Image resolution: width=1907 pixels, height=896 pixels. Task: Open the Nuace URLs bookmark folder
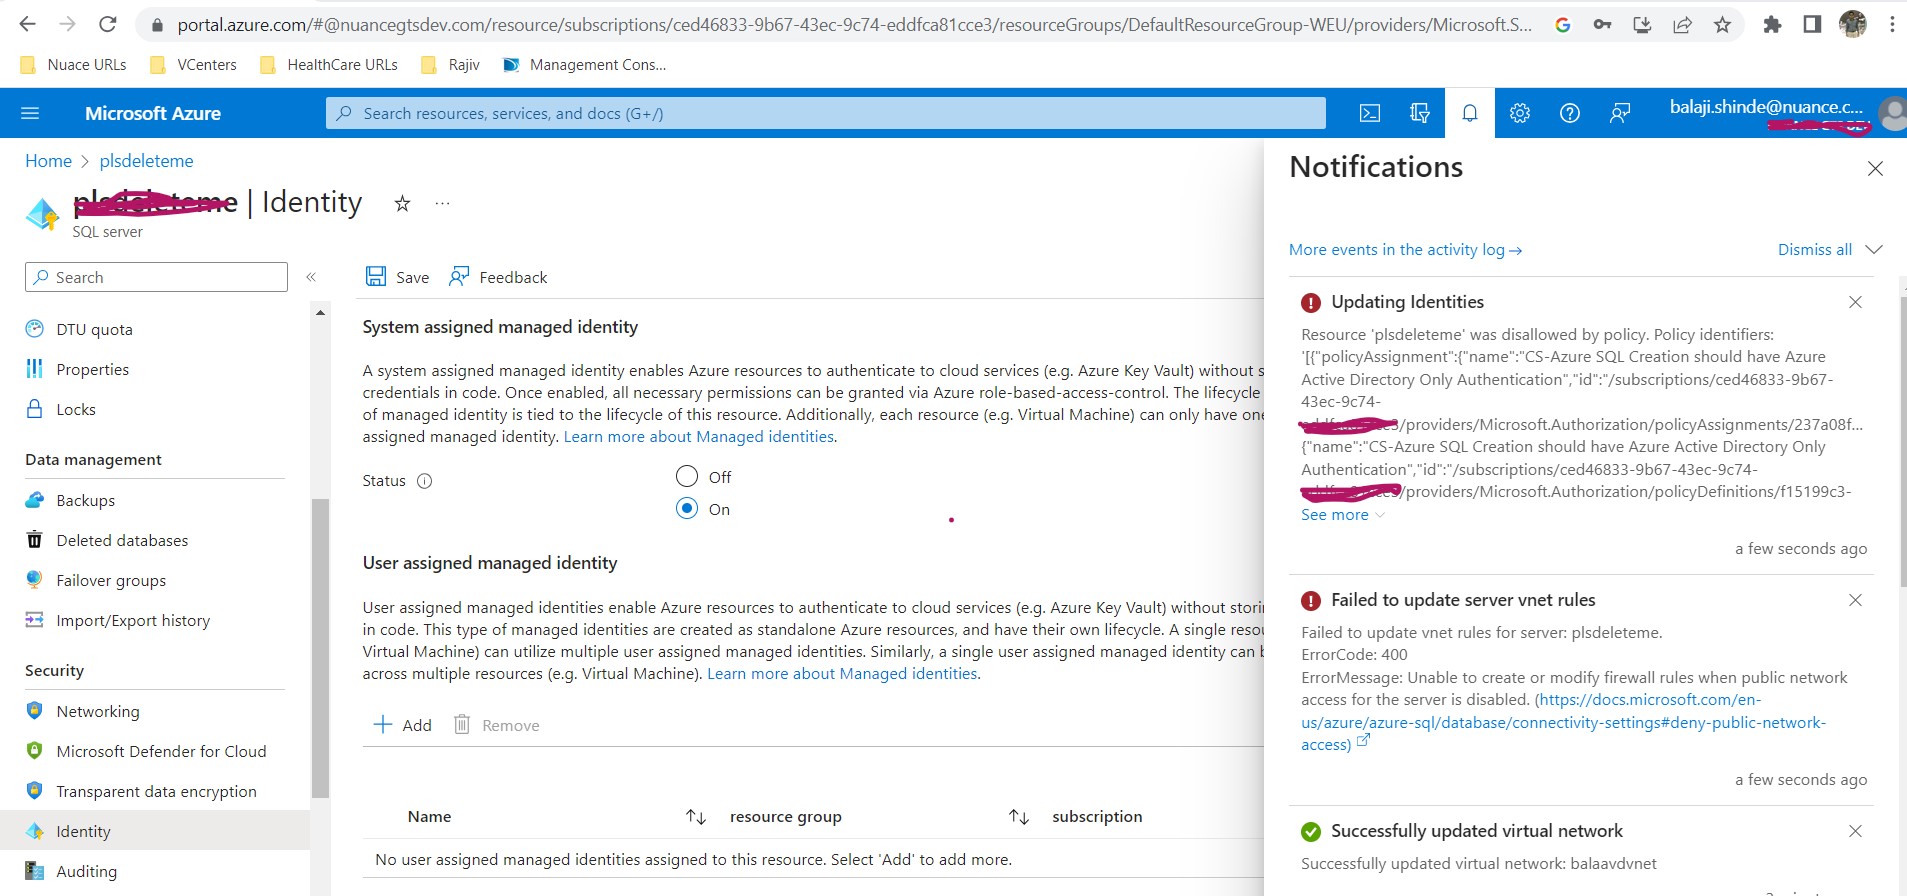(73, 64)
